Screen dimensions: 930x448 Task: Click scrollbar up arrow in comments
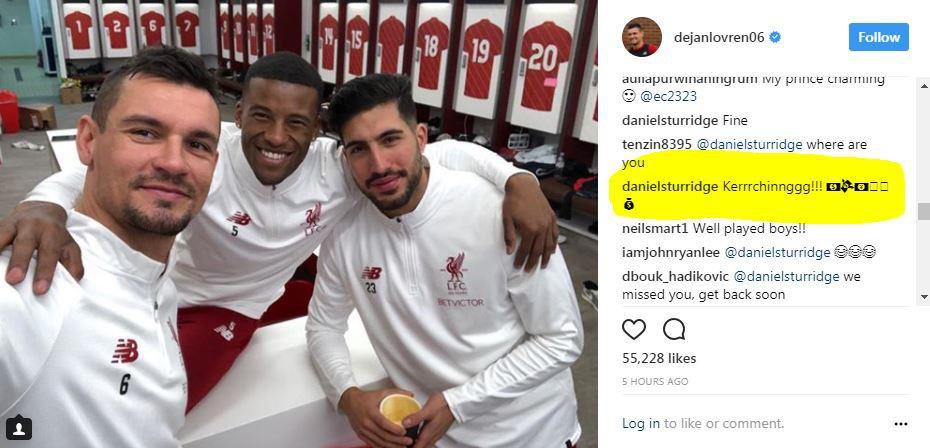pyautogui.click(x=923, y=87)
